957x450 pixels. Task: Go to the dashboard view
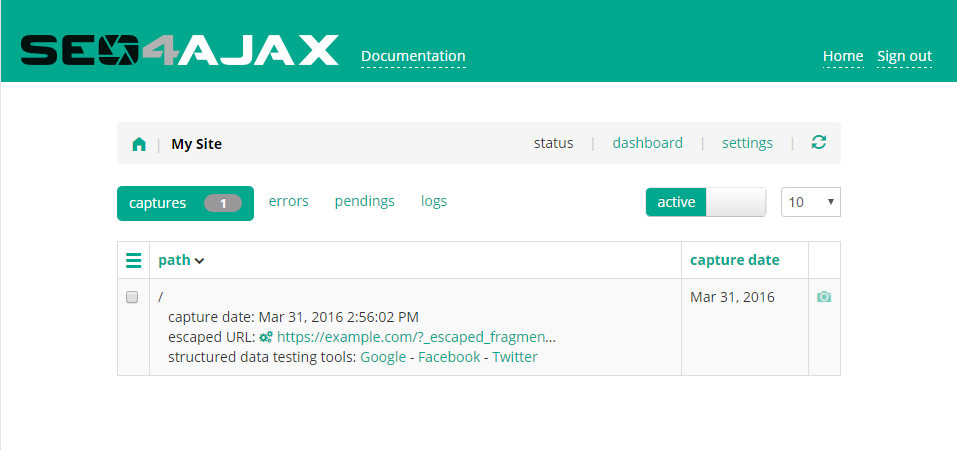[x=648, y=143]
